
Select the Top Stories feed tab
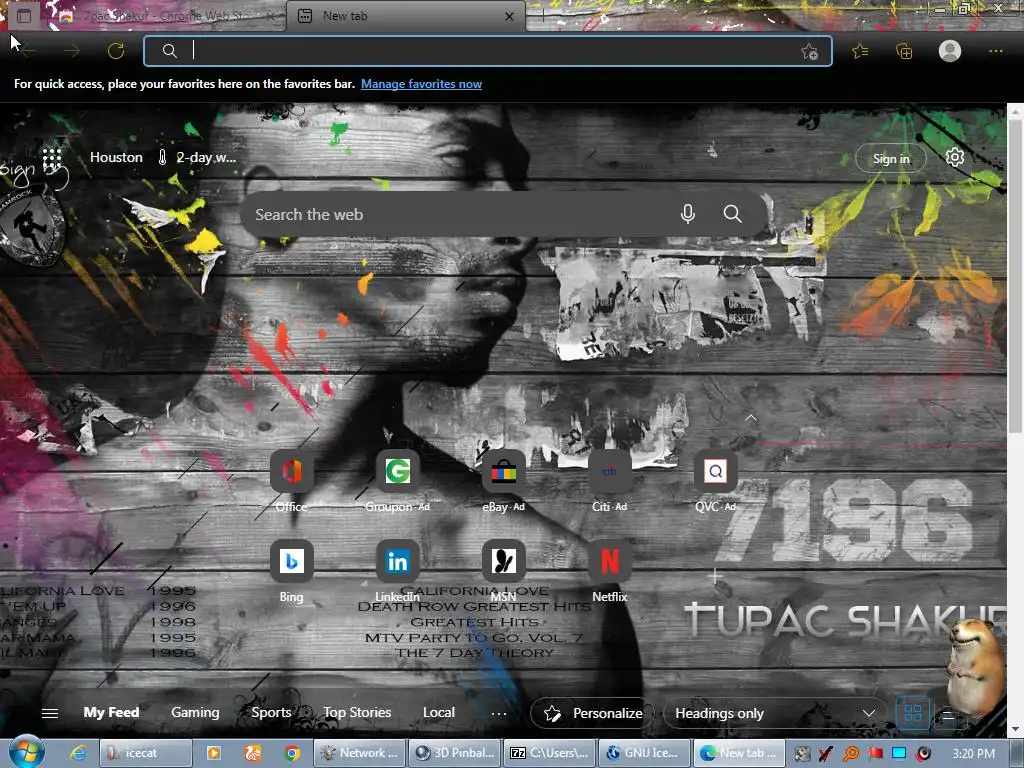click(x=357, y=712)
